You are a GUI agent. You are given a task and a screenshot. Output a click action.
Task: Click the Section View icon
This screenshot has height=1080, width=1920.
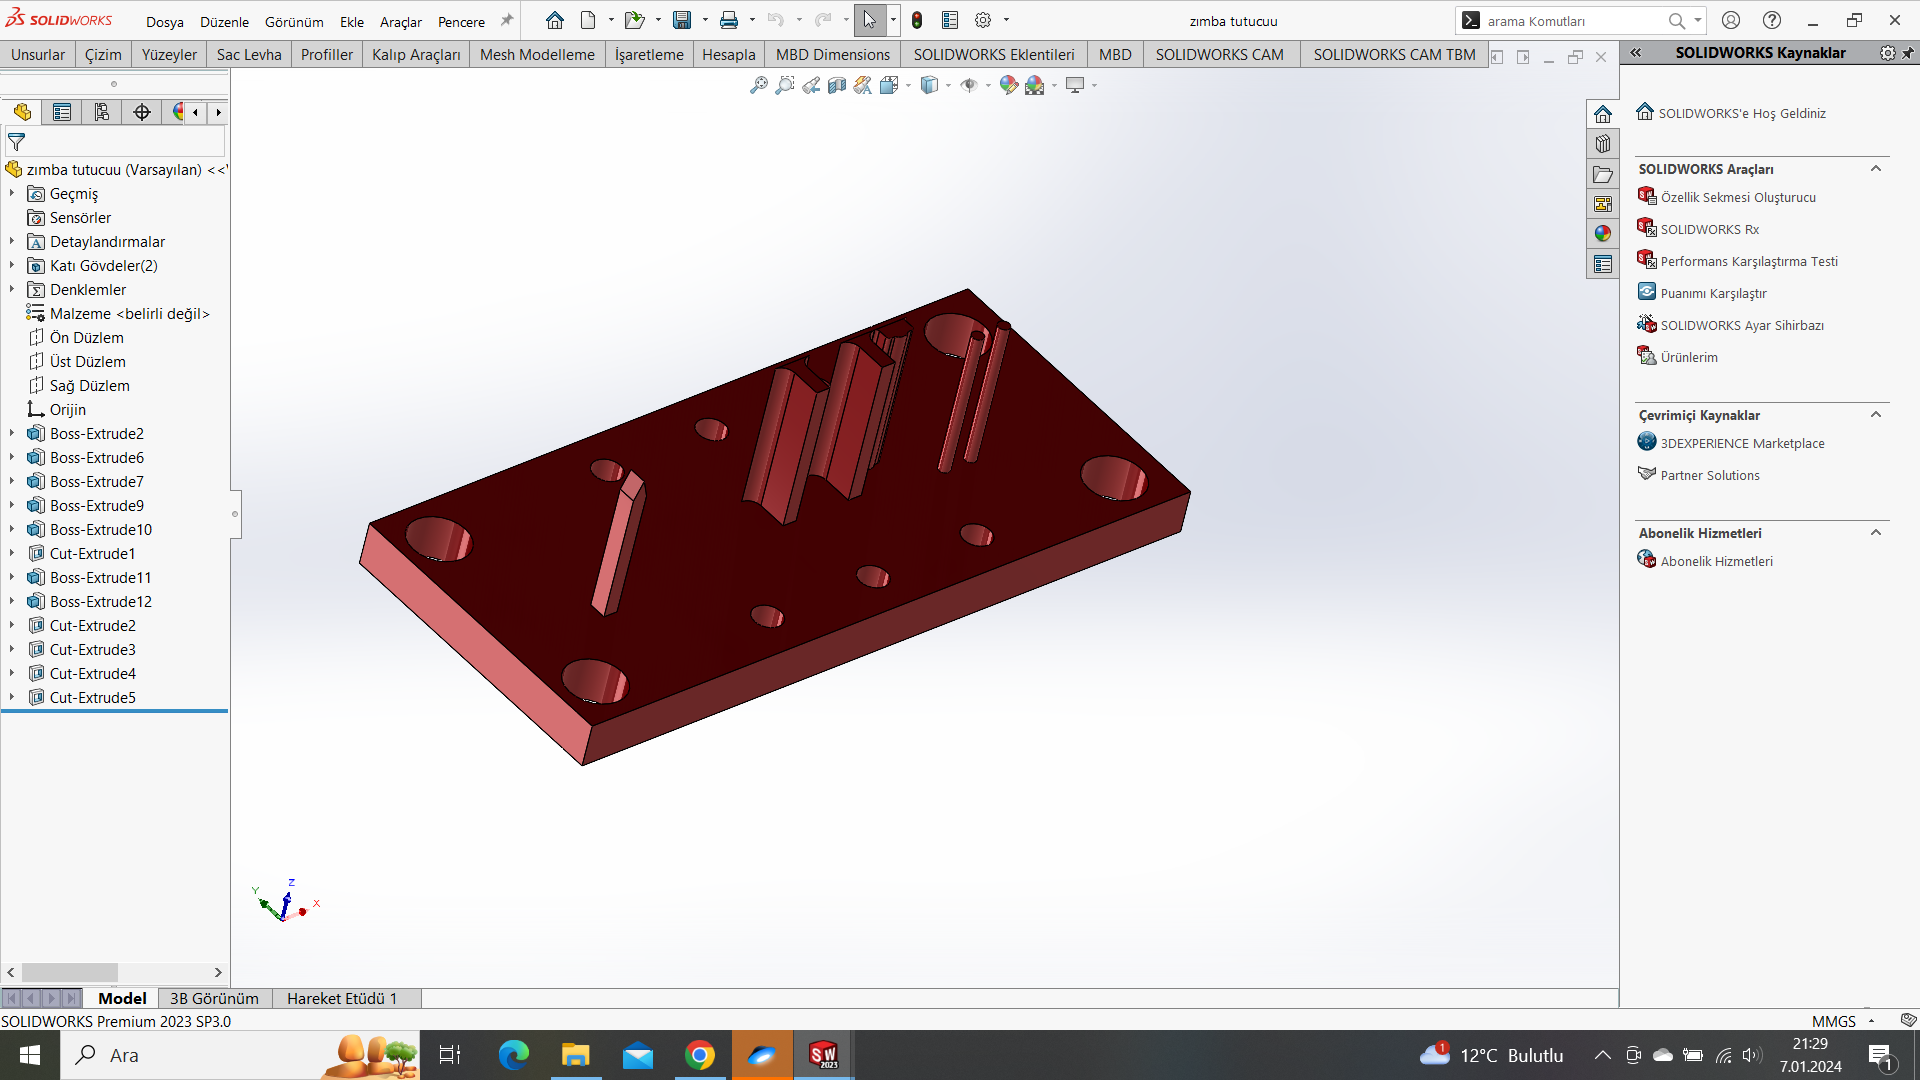point(837,86)
